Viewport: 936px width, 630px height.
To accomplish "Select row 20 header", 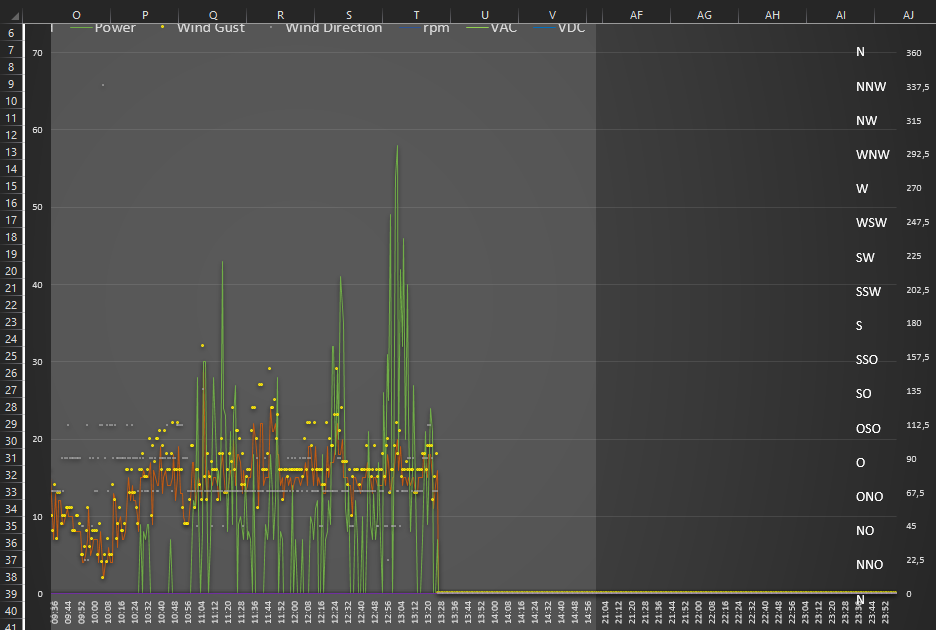I will pyautogui.click(x=11, y=271).
